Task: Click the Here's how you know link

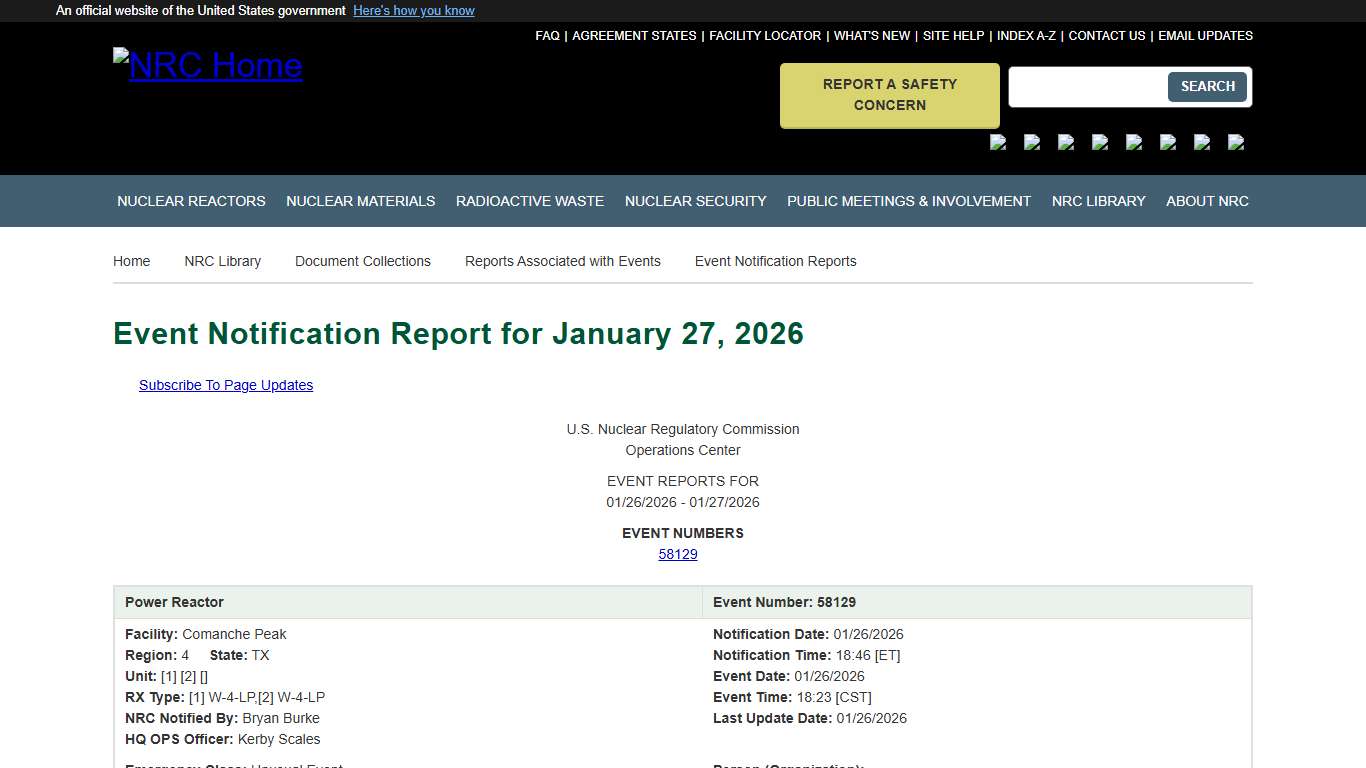Action: pos(413,10)
